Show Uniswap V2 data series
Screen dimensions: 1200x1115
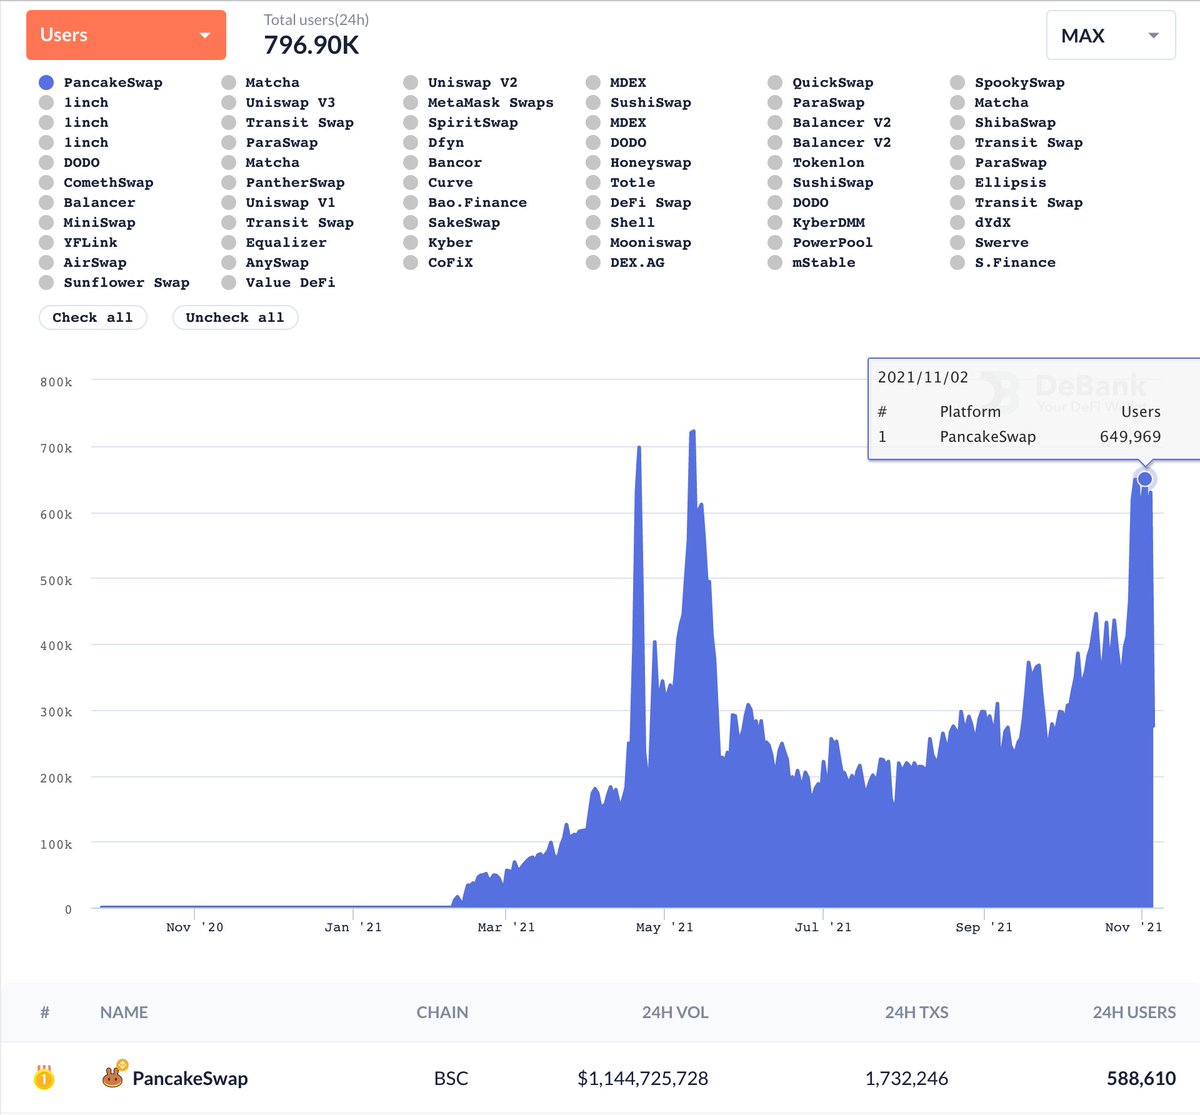coord(460,83)
